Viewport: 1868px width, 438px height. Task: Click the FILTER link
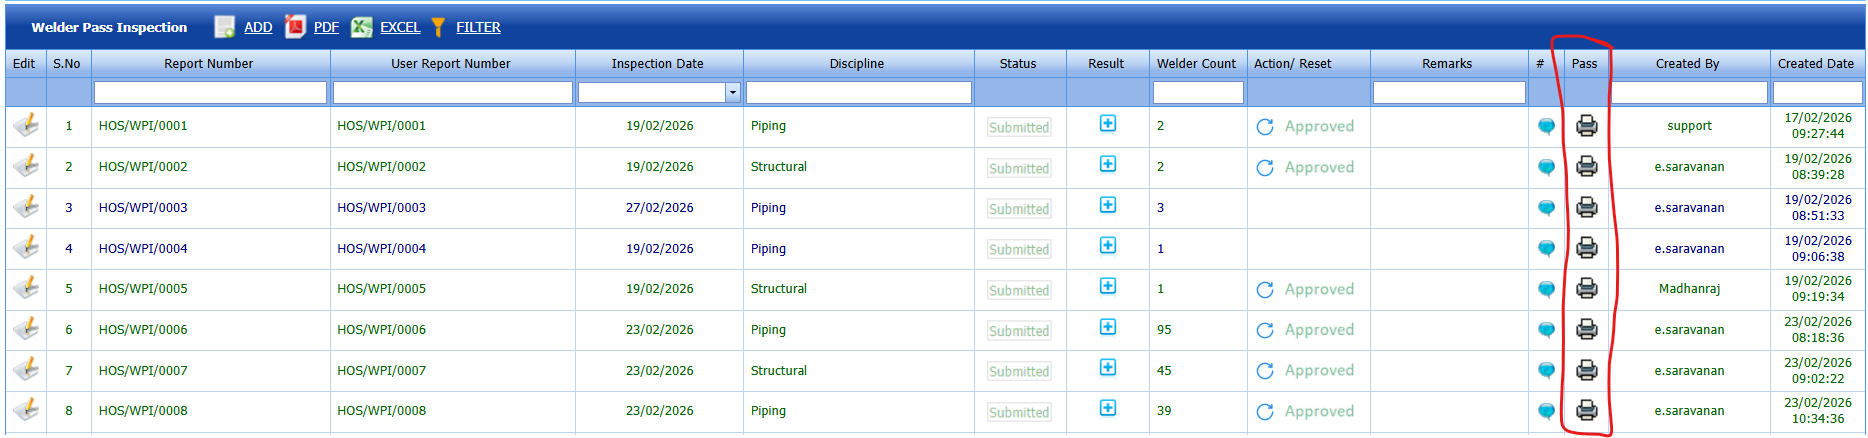click(478, 27)
